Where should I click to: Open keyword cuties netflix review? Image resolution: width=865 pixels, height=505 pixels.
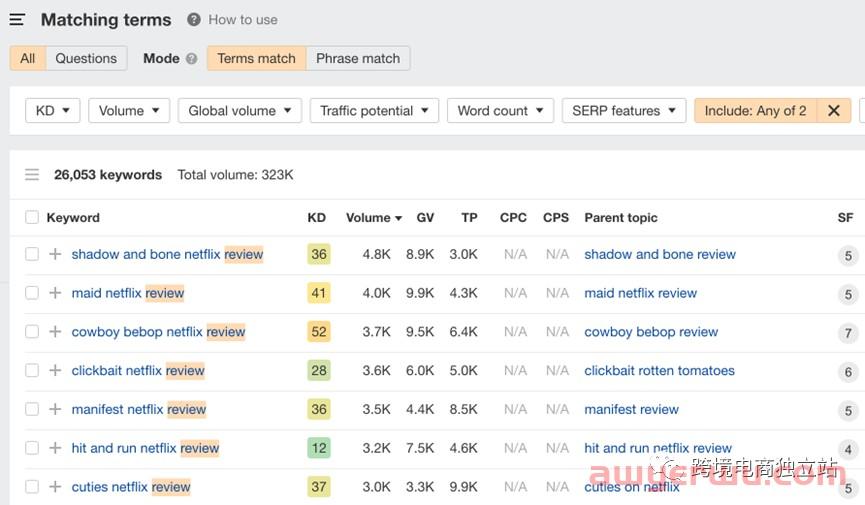[x=131, y=486]
